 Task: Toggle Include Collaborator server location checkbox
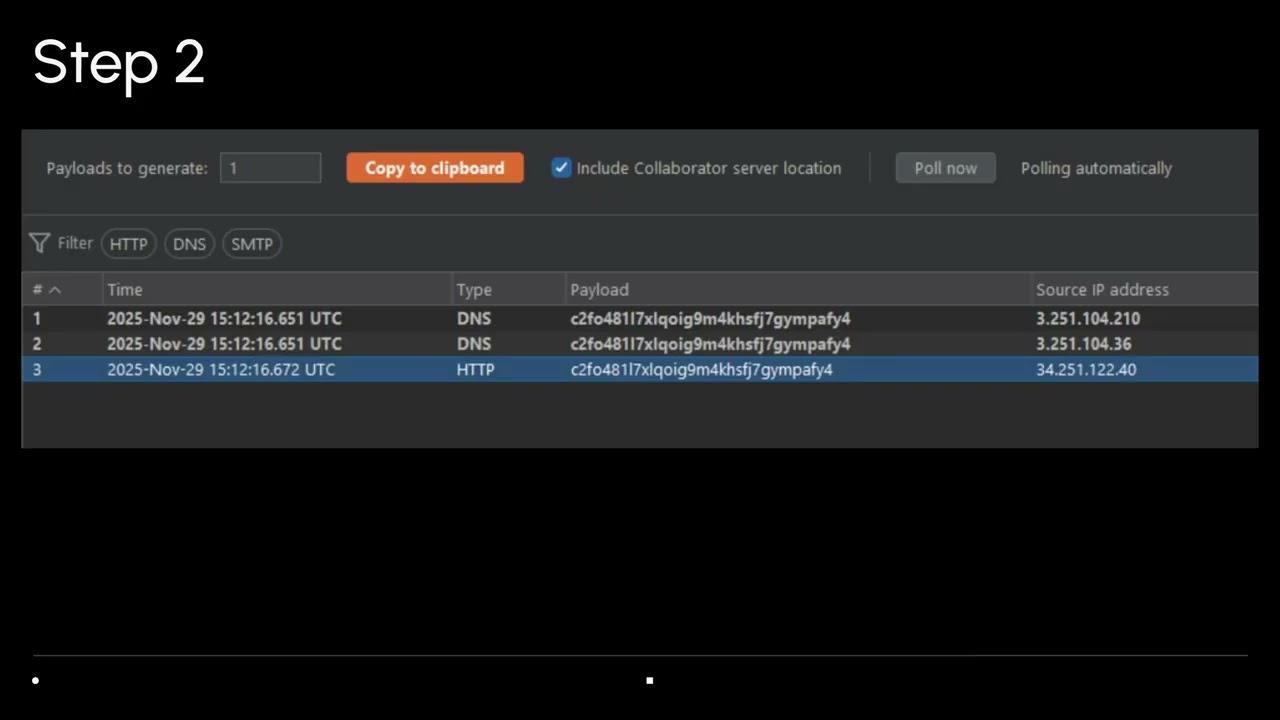(561, 168)
